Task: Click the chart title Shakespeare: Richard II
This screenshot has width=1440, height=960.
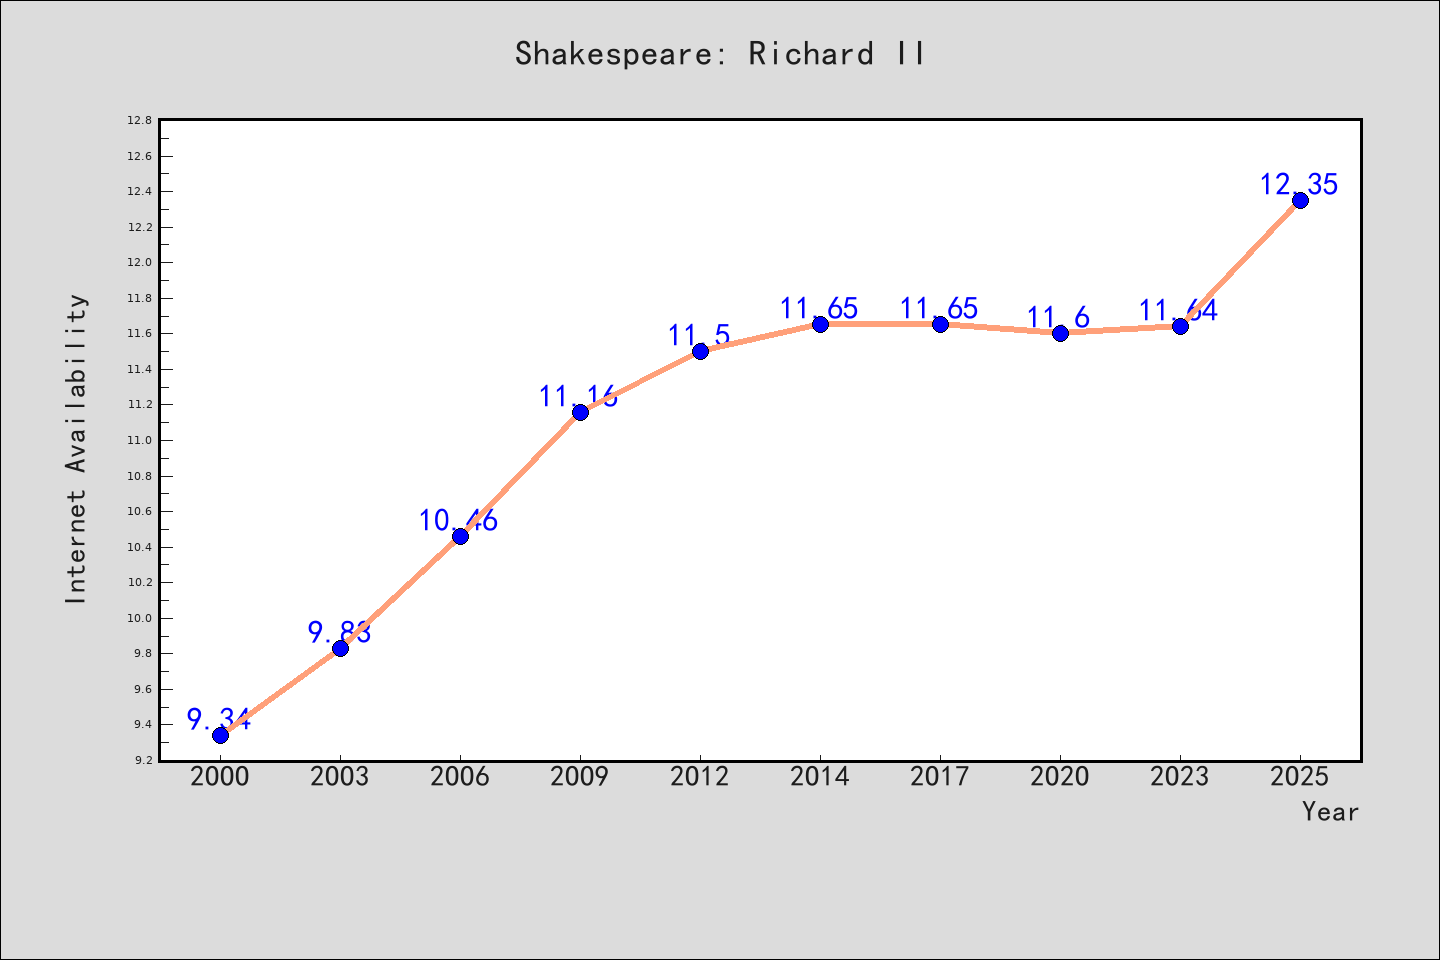Action: pyautogui.click(x=720, y=53)
